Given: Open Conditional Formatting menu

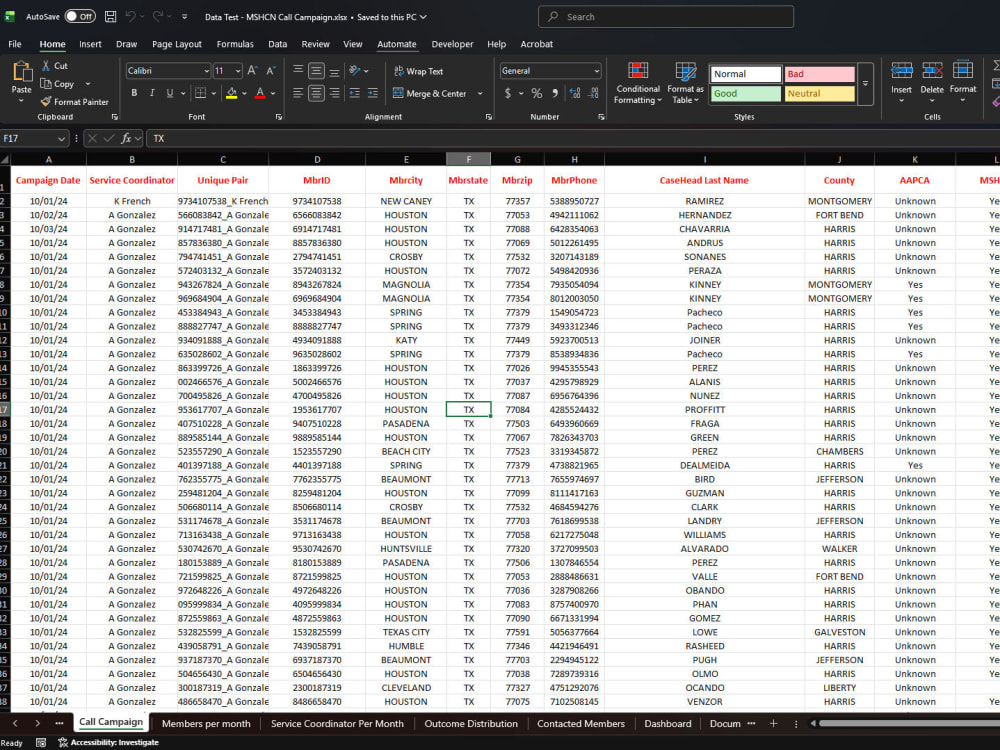Looking at the screenshot, I should coord(637,83).
